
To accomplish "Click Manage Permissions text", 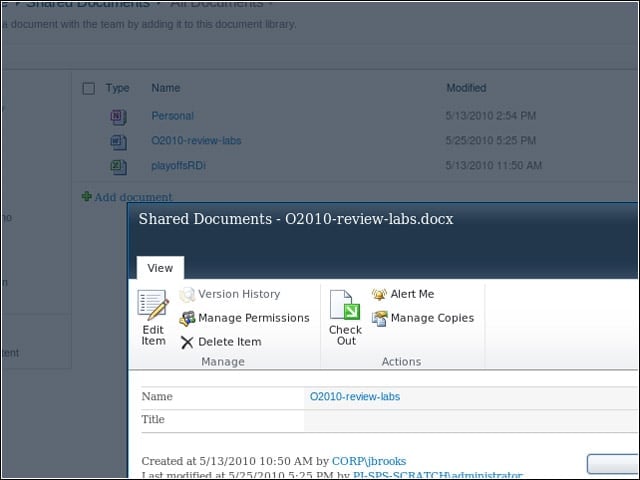I will 254,318.
